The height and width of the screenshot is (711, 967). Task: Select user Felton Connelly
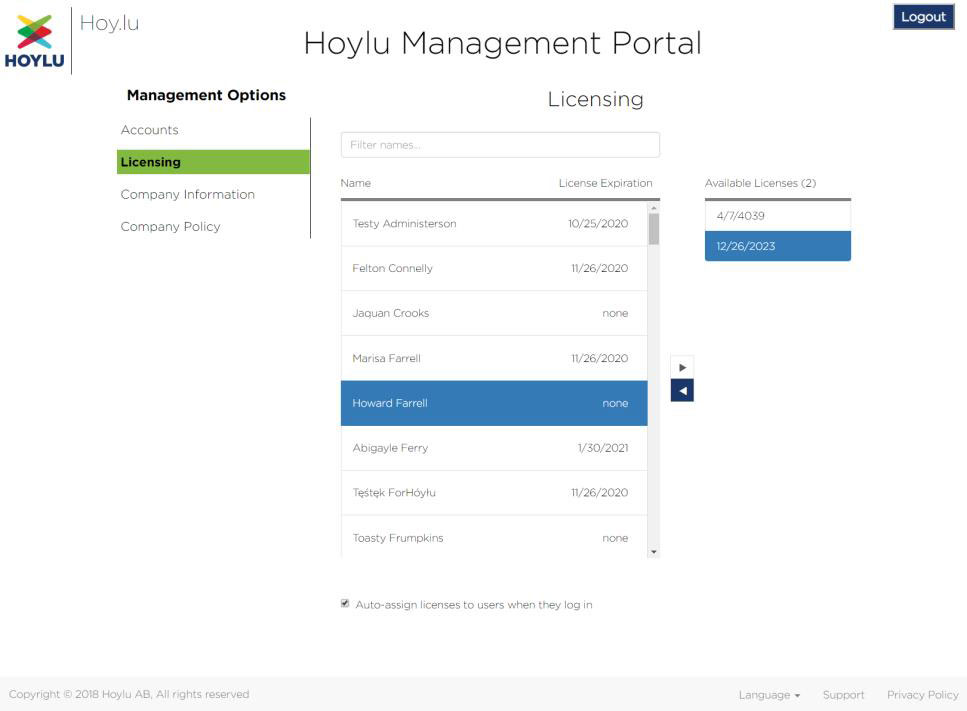pyautogui.click(x=494, y=268)
